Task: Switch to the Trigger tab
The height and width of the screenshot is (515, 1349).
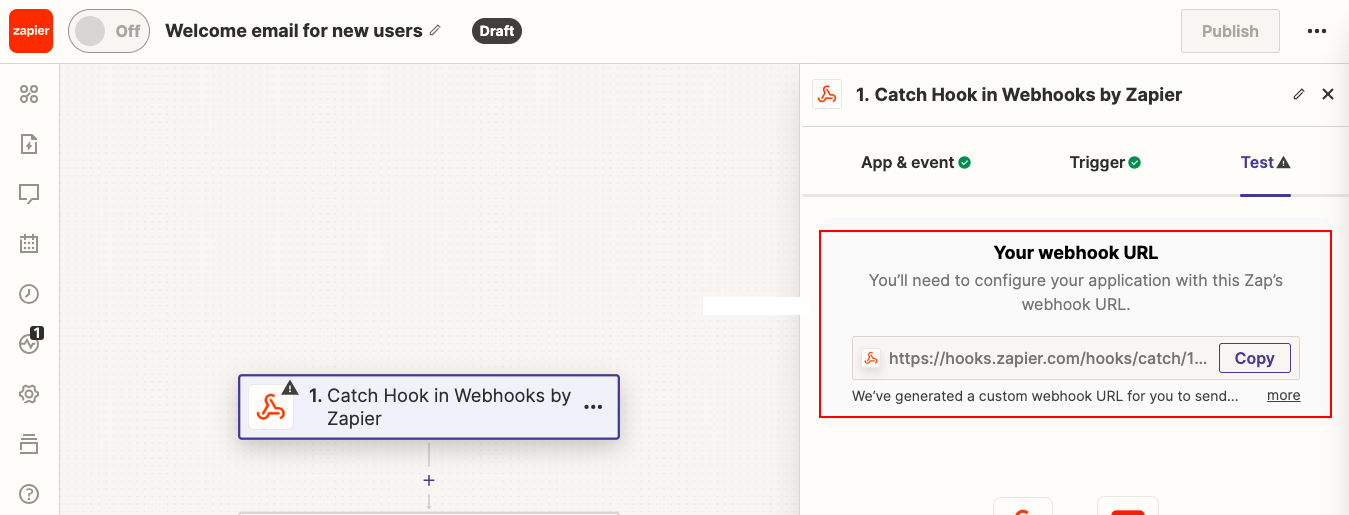Action: pos(1105,162)
